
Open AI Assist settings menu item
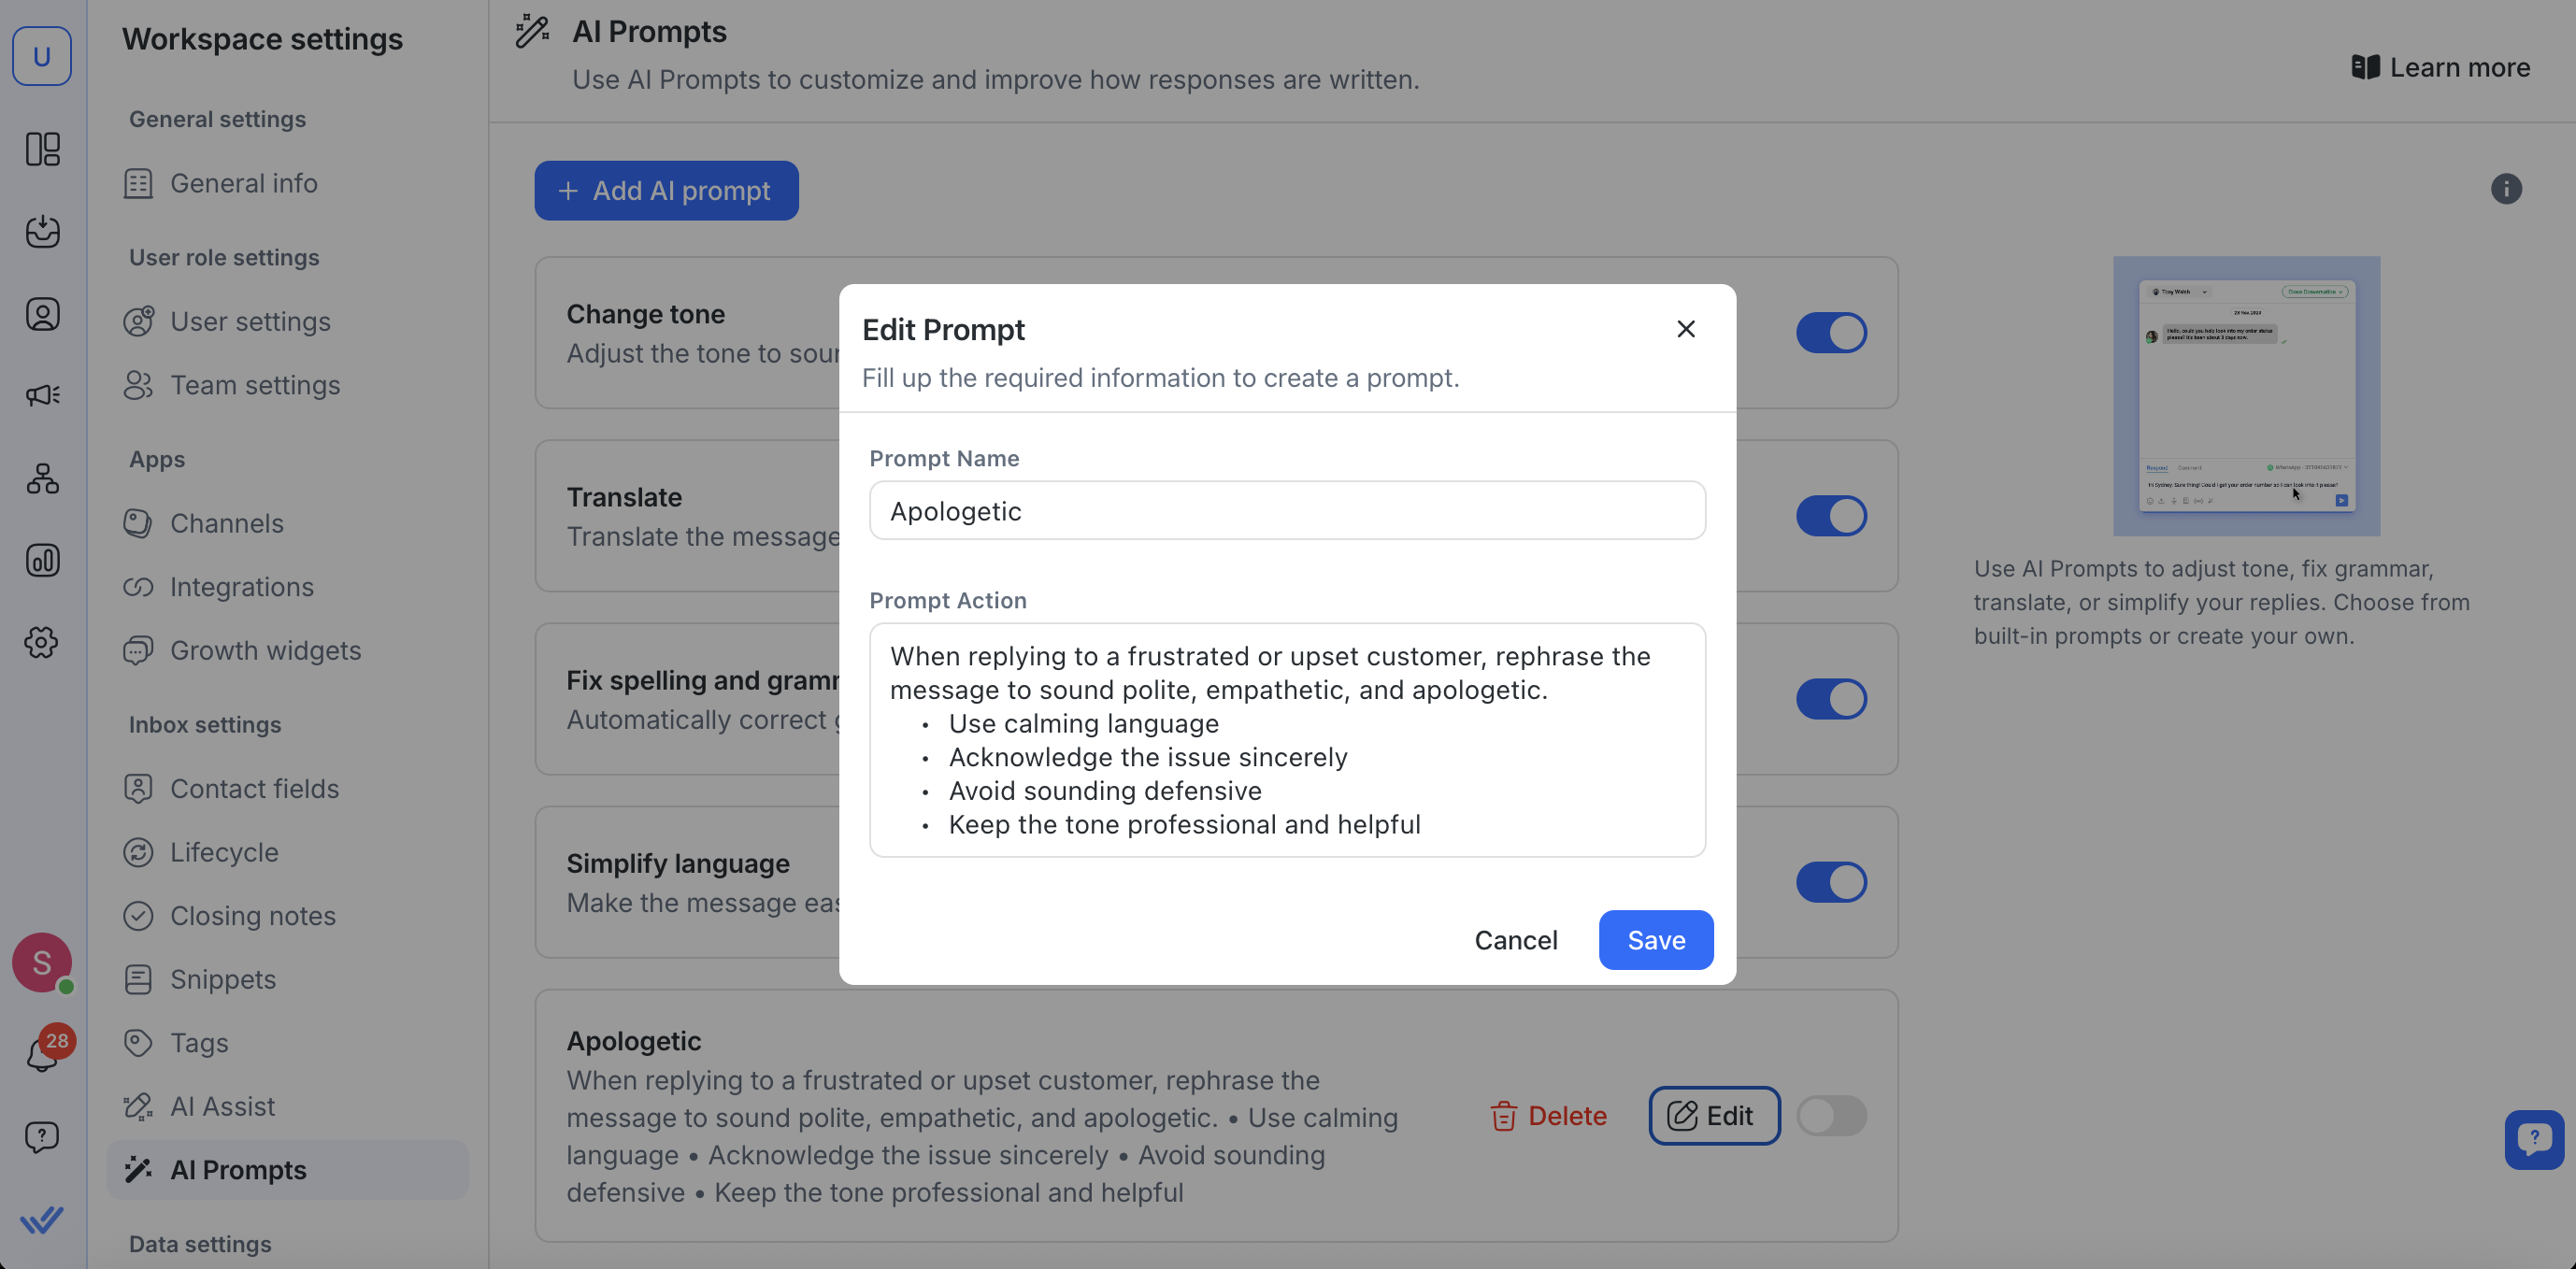click(x=222, y=1106)
